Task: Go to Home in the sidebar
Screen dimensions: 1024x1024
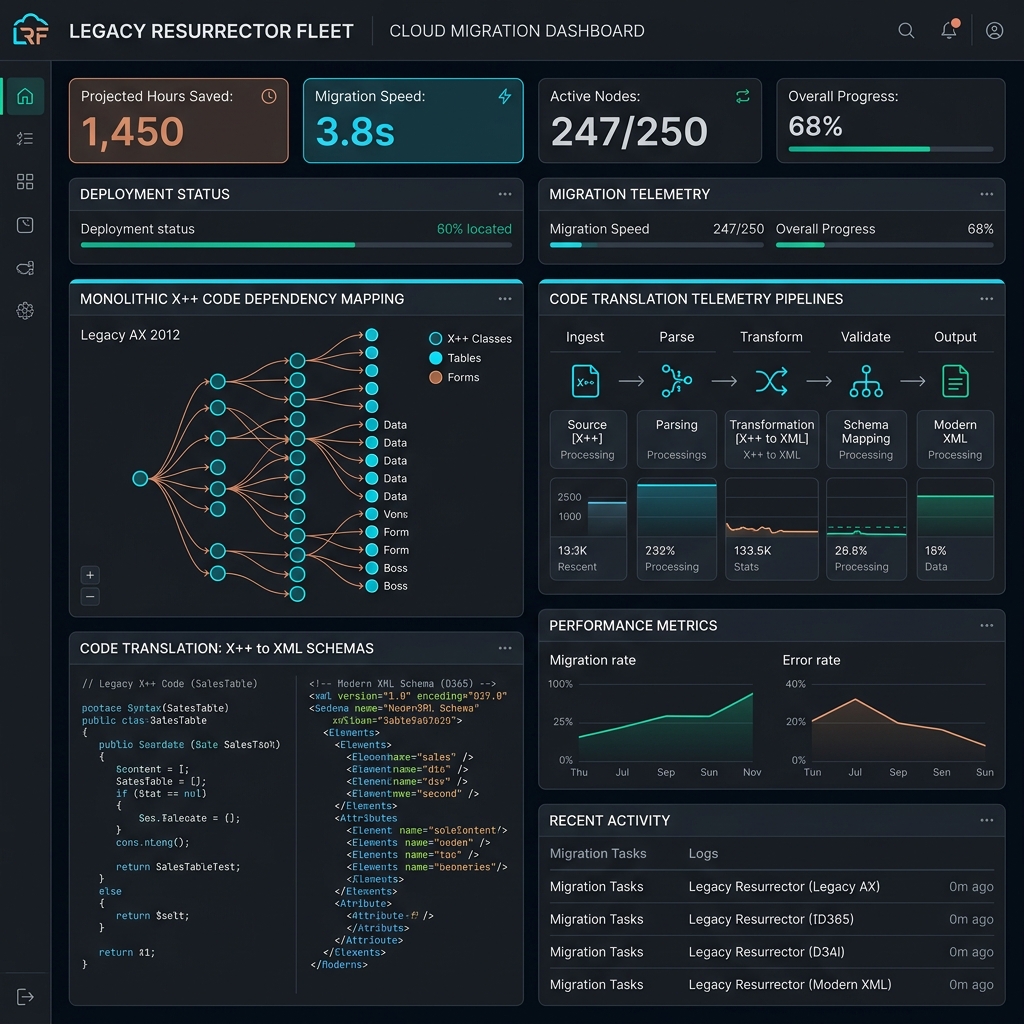Action: (x=25, y=96)
